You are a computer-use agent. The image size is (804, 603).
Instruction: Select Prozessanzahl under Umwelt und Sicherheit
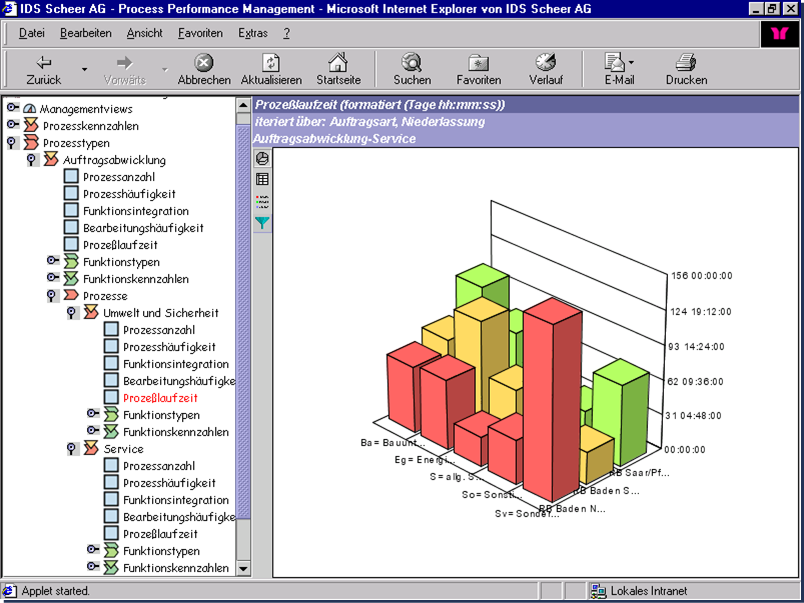[159, 330]
